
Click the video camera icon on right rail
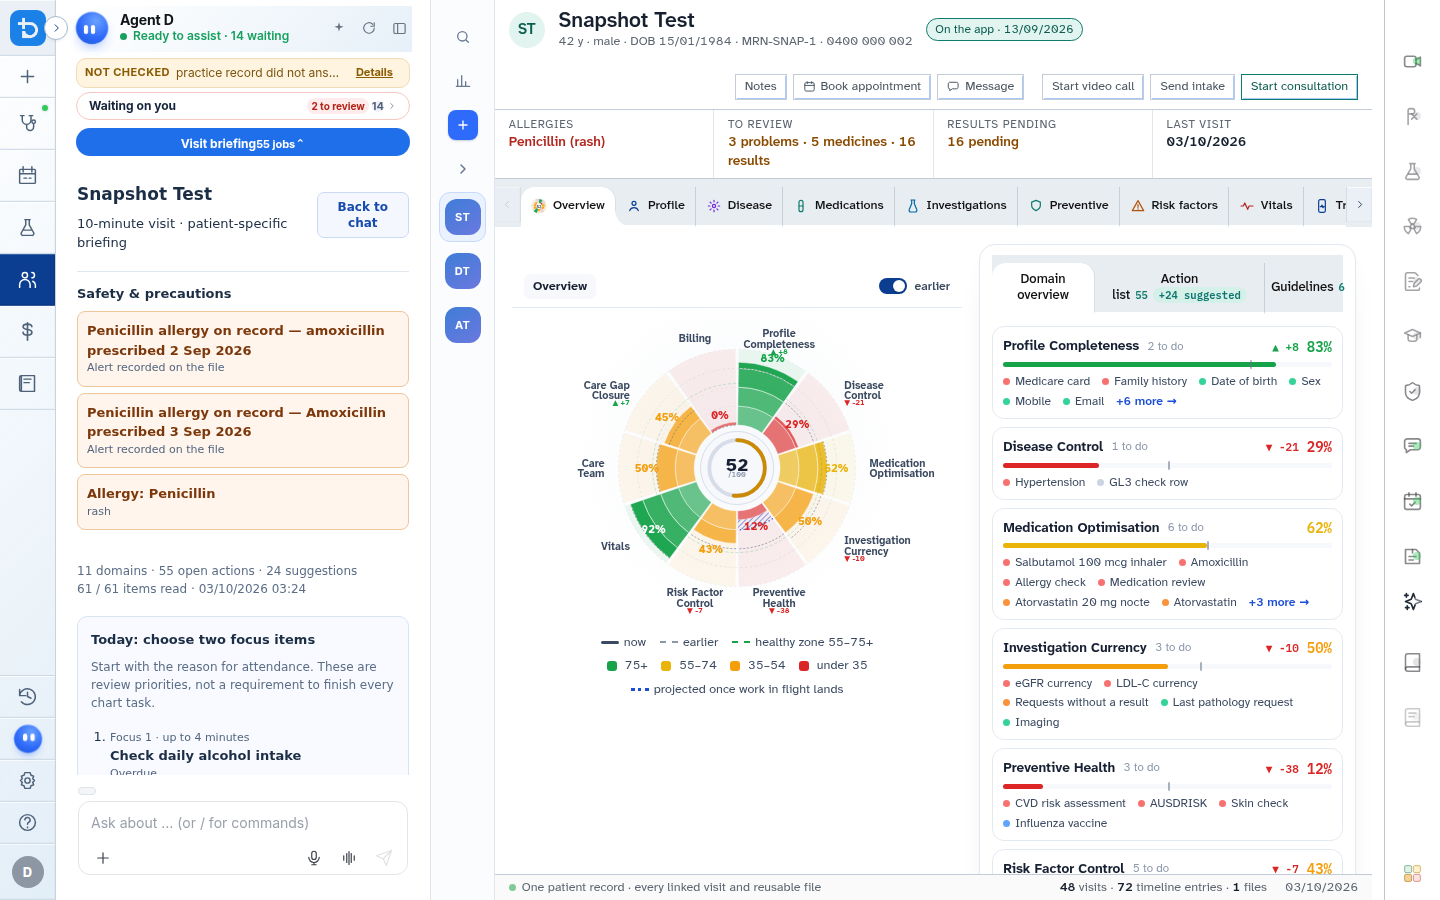(1412, 61)
